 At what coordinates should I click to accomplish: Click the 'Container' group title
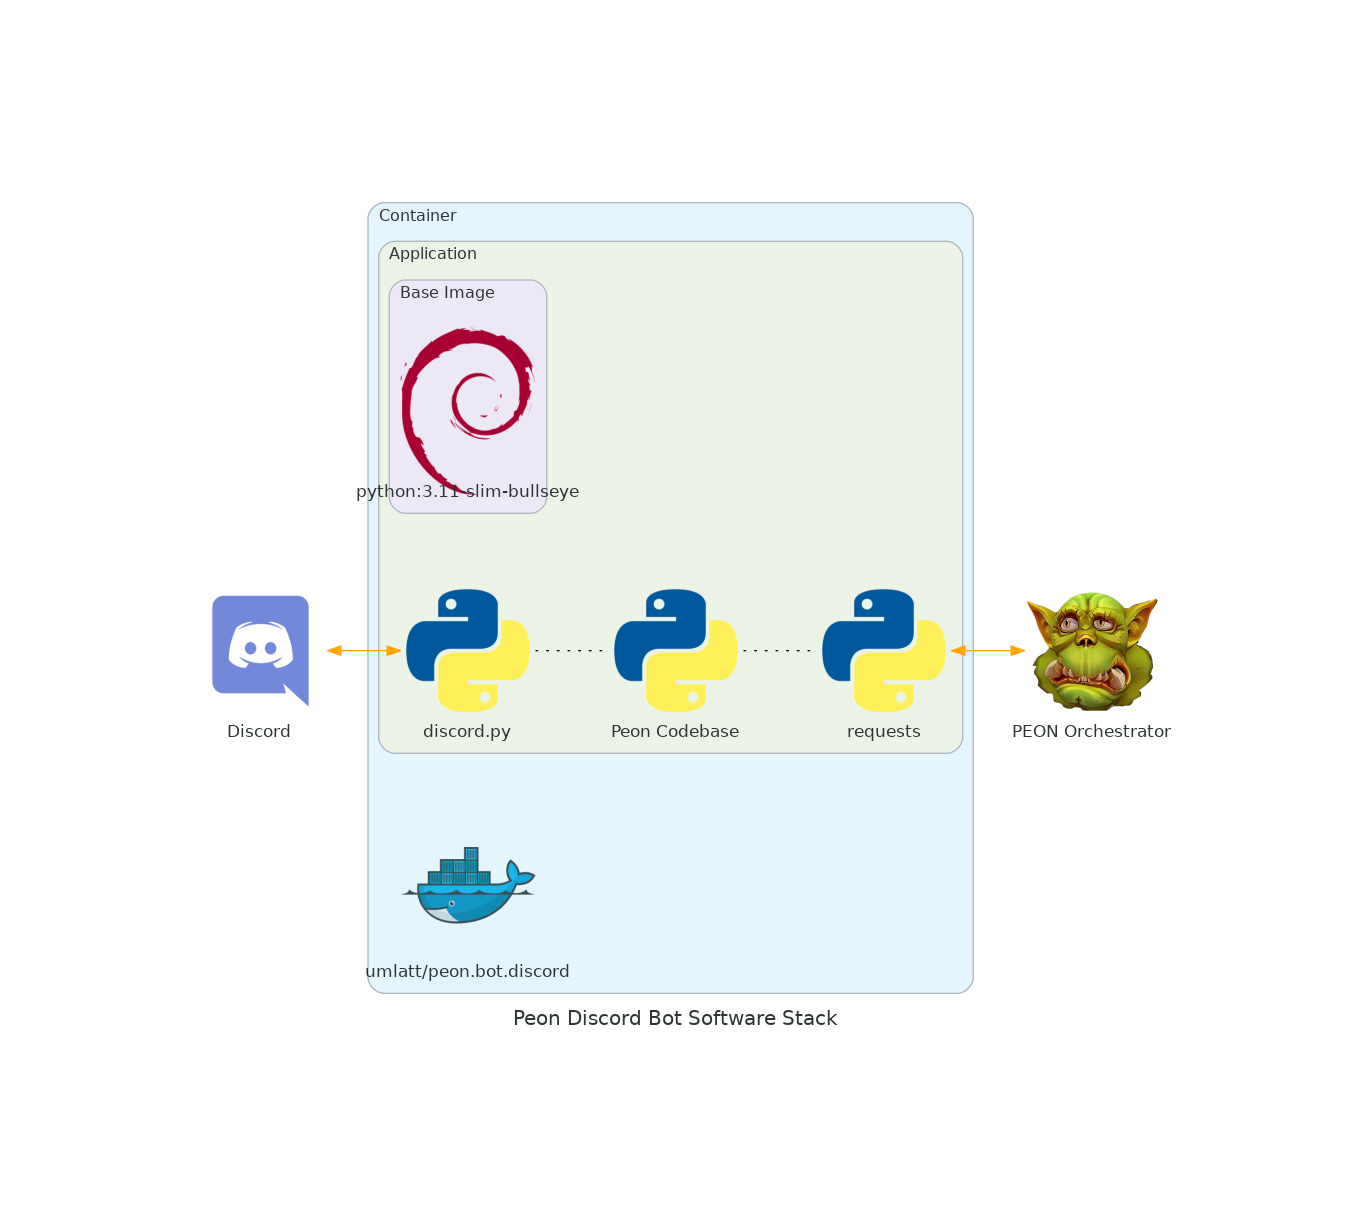417,215
